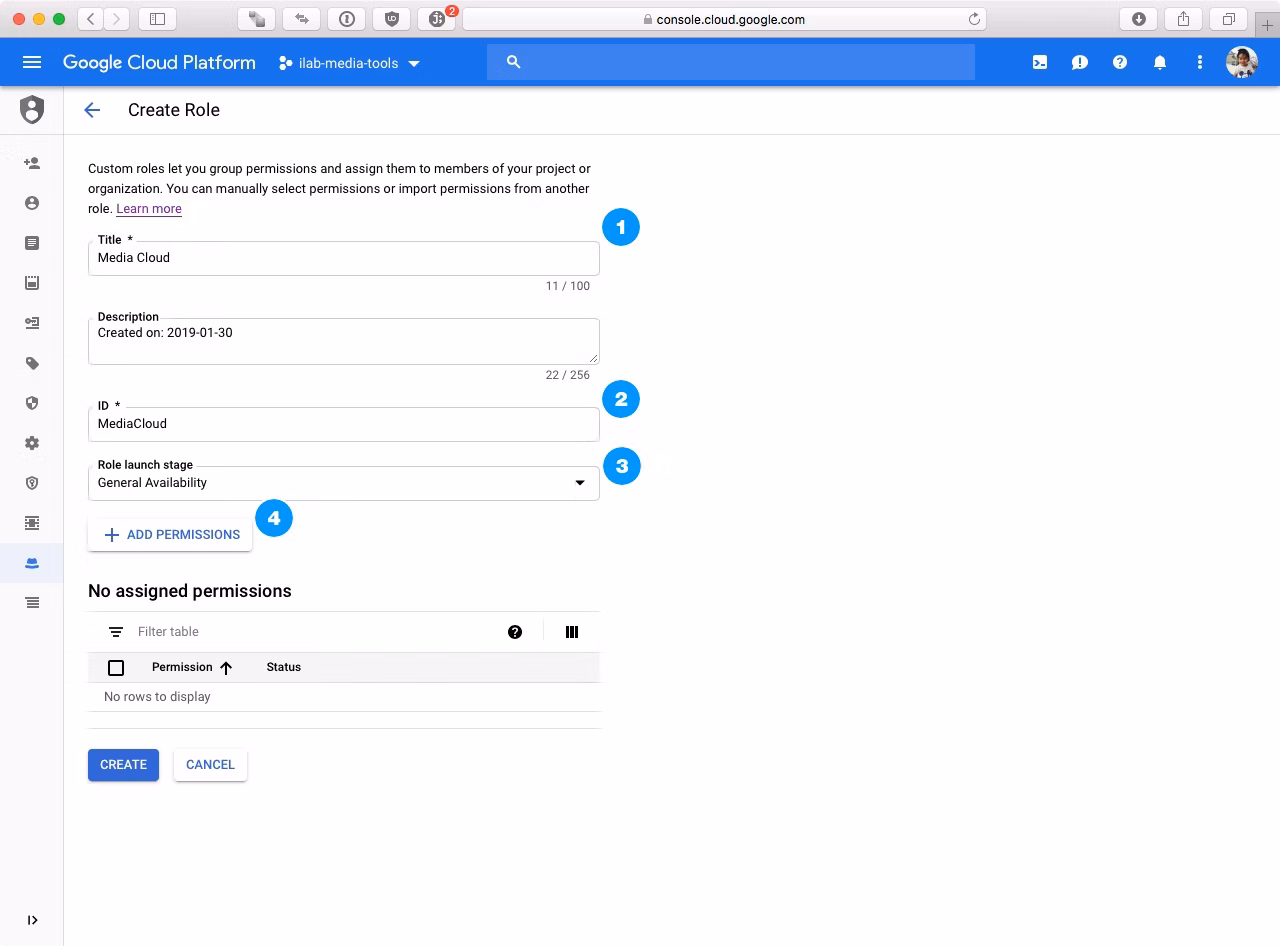Open a new Safari tab
This screenshot has width=1280, height=946.
coord(1267,25)
